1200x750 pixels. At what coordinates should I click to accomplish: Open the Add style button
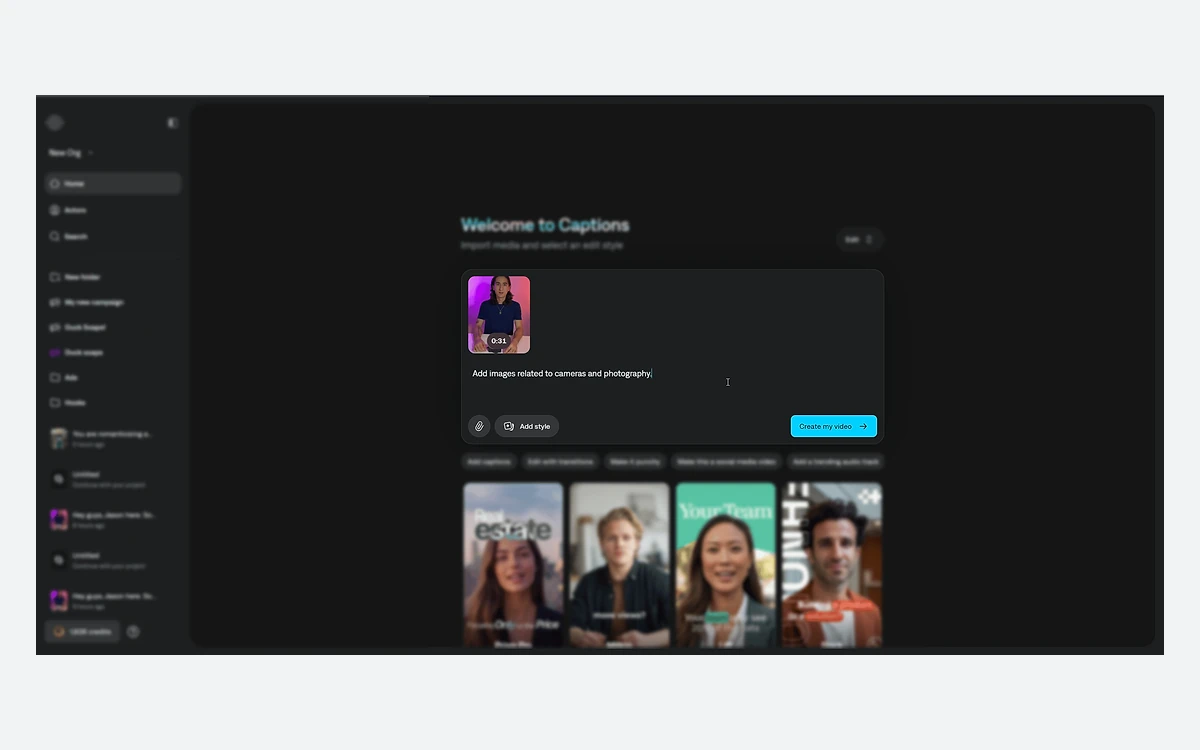click(x=527, y=426)
